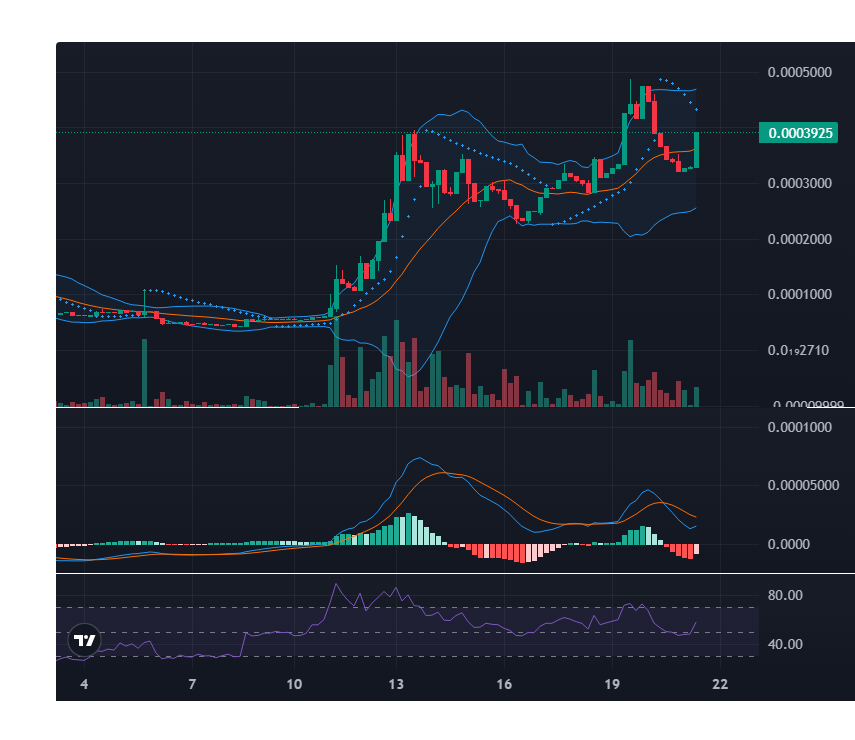855x740 pixels.
Task: Click date label 7 on time axis
Action: click(x=192, y=684)
